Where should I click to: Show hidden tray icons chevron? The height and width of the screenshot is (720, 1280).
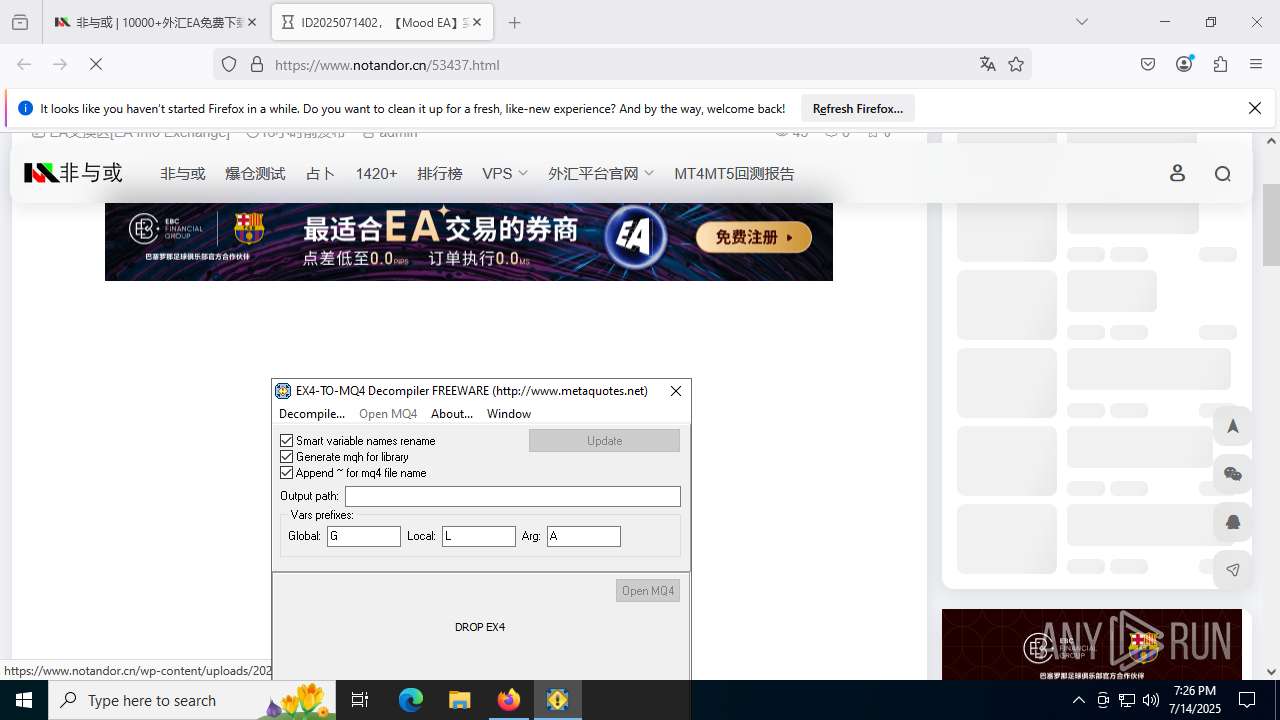tap(1078, 700)
